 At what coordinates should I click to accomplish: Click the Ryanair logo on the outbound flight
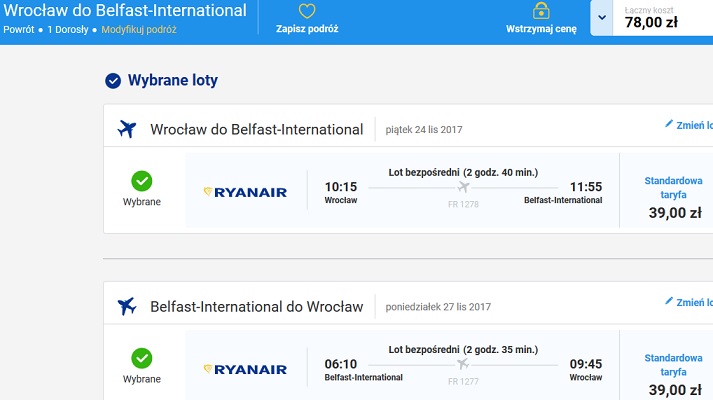coord(246,192)
